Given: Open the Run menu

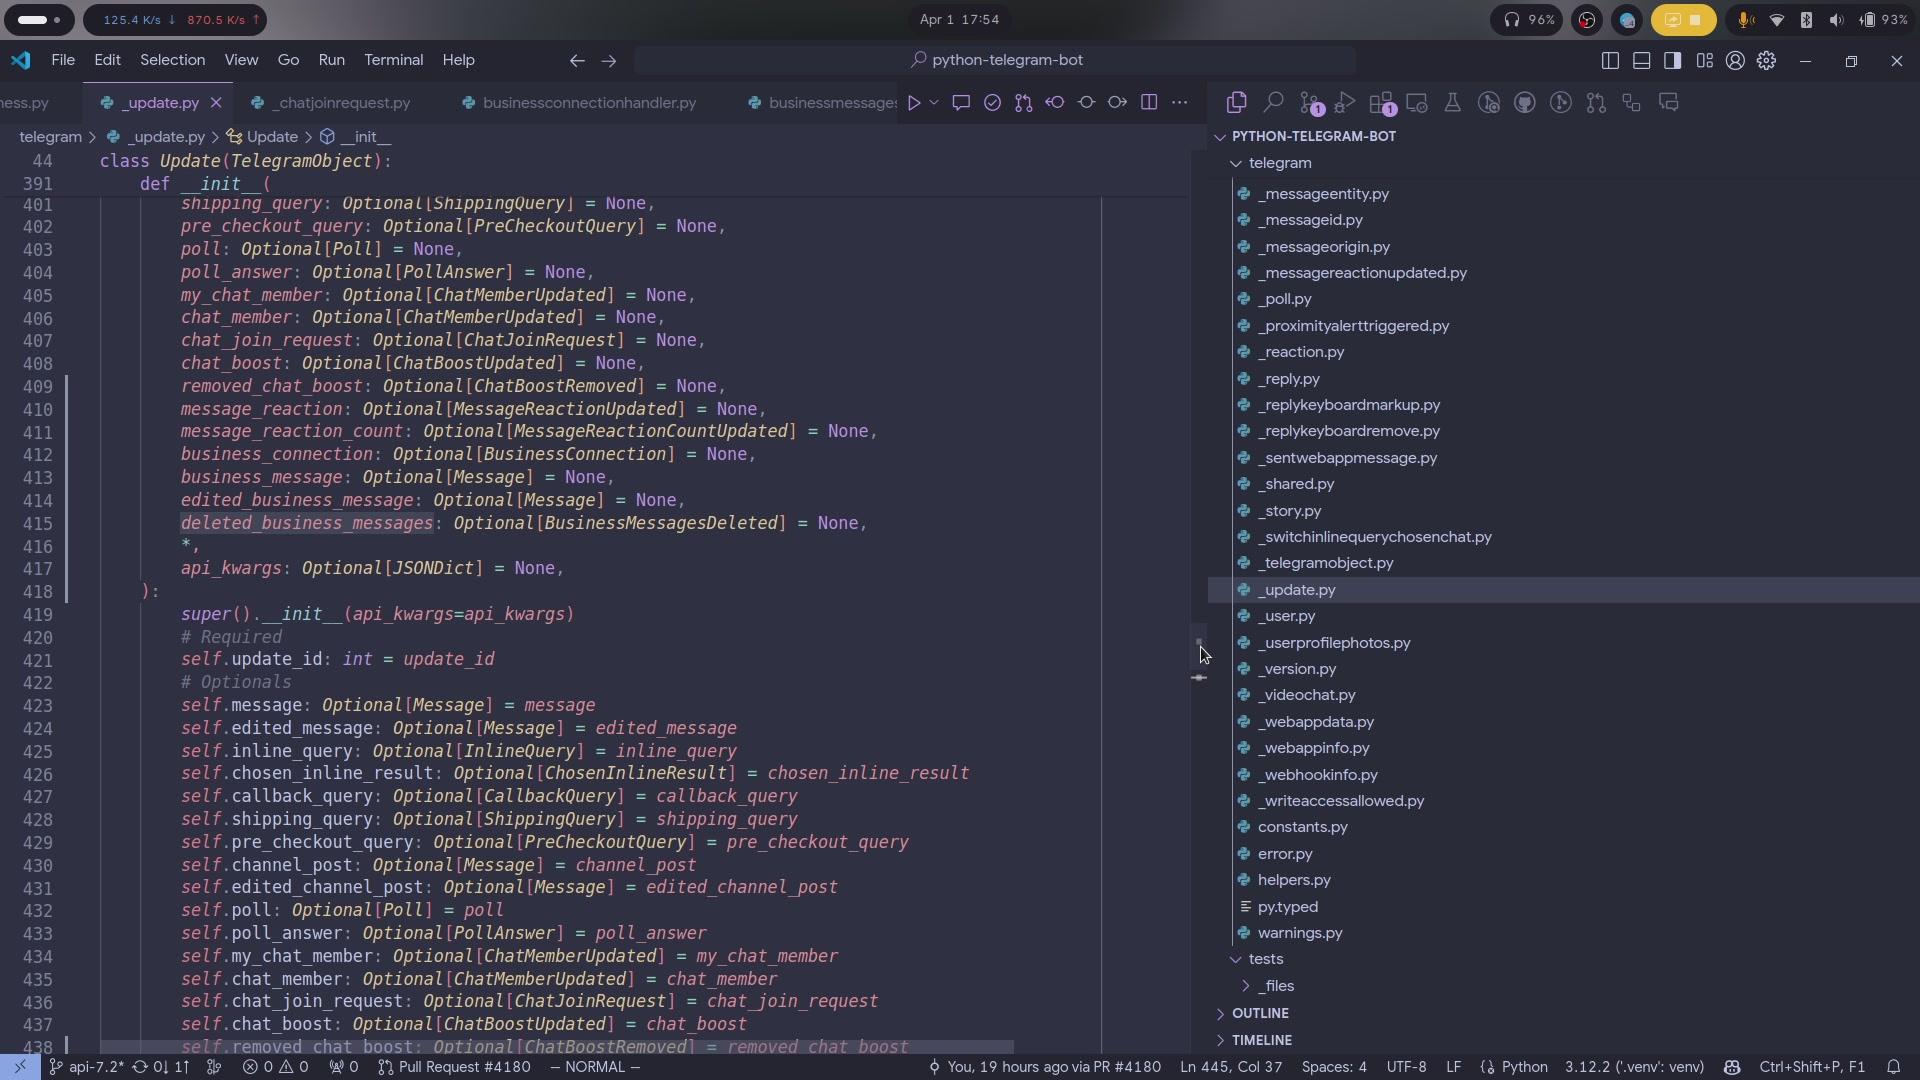Looking at the screenshot, I should pos(331,60).
